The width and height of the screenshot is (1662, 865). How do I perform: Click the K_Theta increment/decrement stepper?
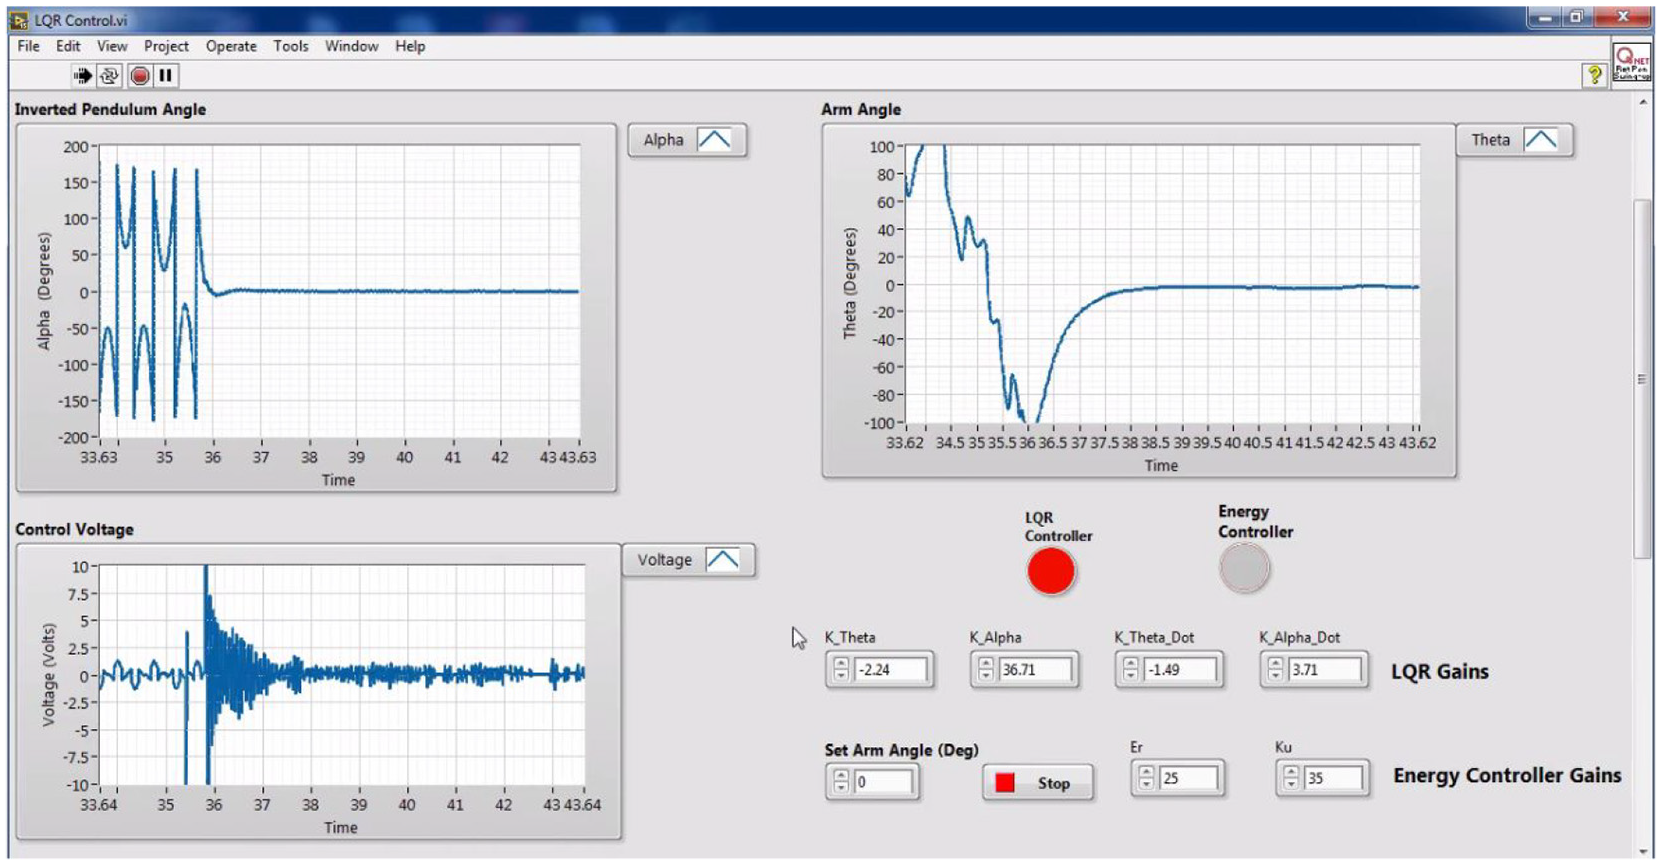click(x=841, y=669)
